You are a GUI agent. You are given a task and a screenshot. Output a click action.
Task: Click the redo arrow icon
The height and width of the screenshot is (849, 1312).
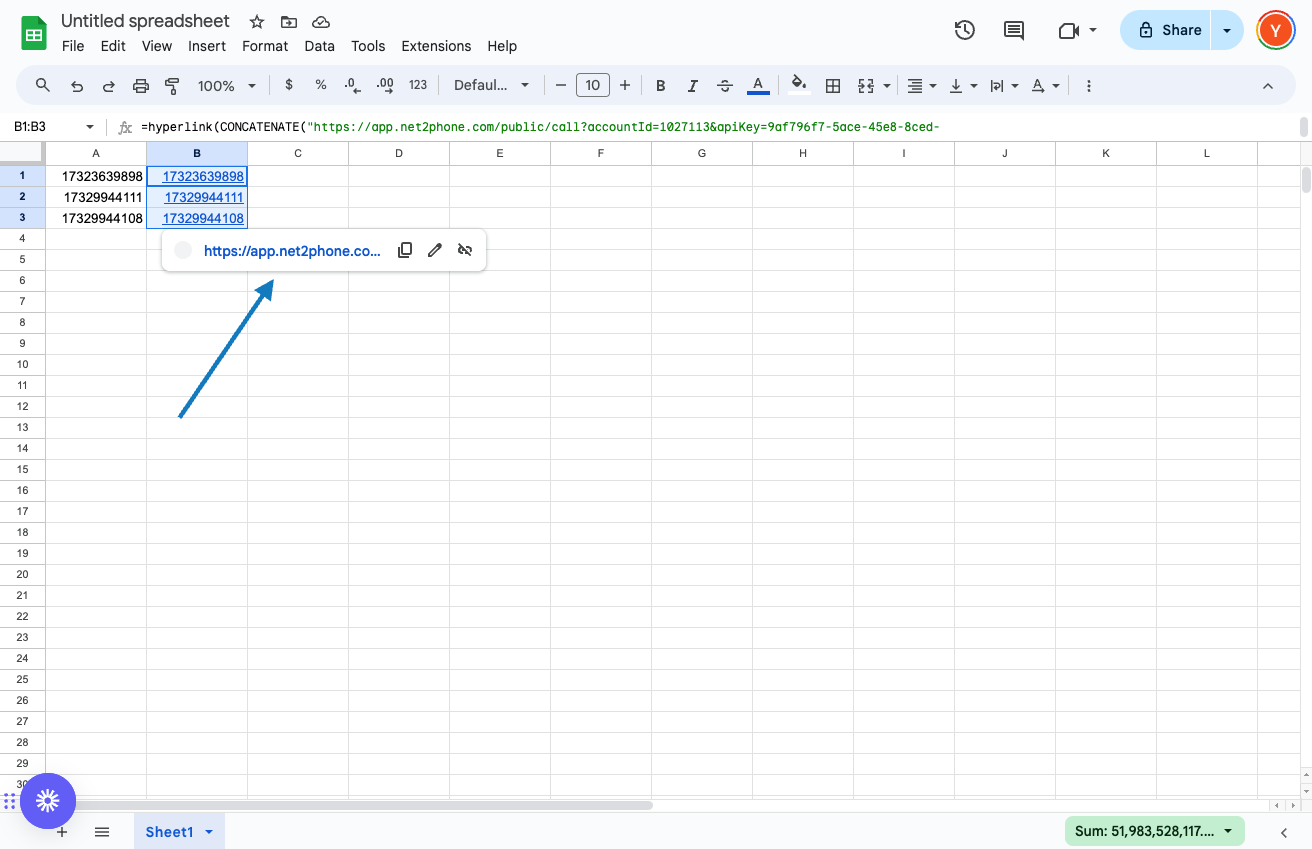click(108, 86)
